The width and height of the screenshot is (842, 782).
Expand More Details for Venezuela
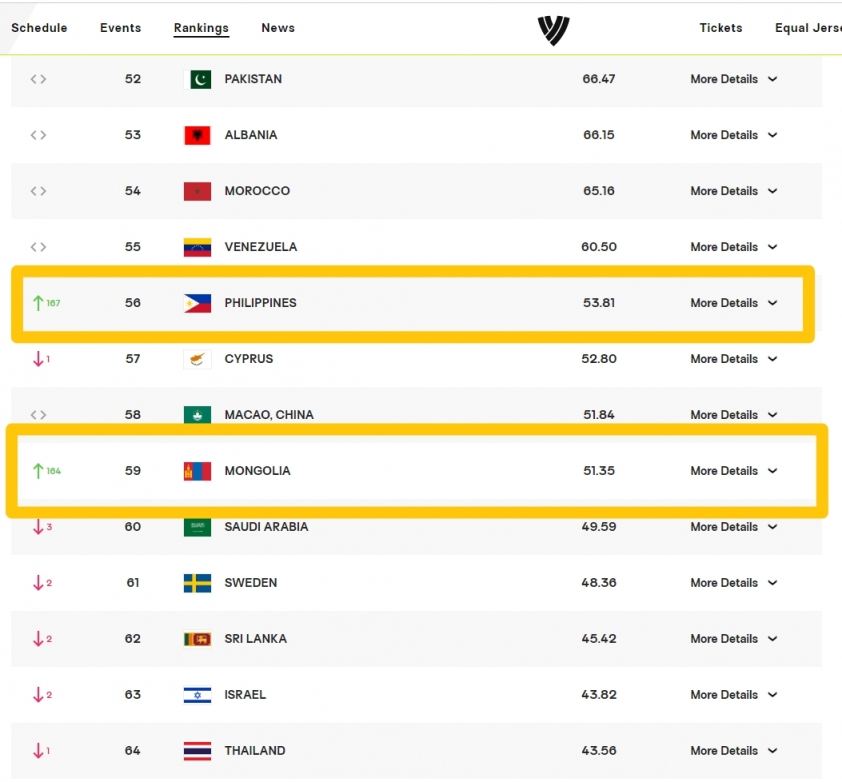tap(734, 247)
